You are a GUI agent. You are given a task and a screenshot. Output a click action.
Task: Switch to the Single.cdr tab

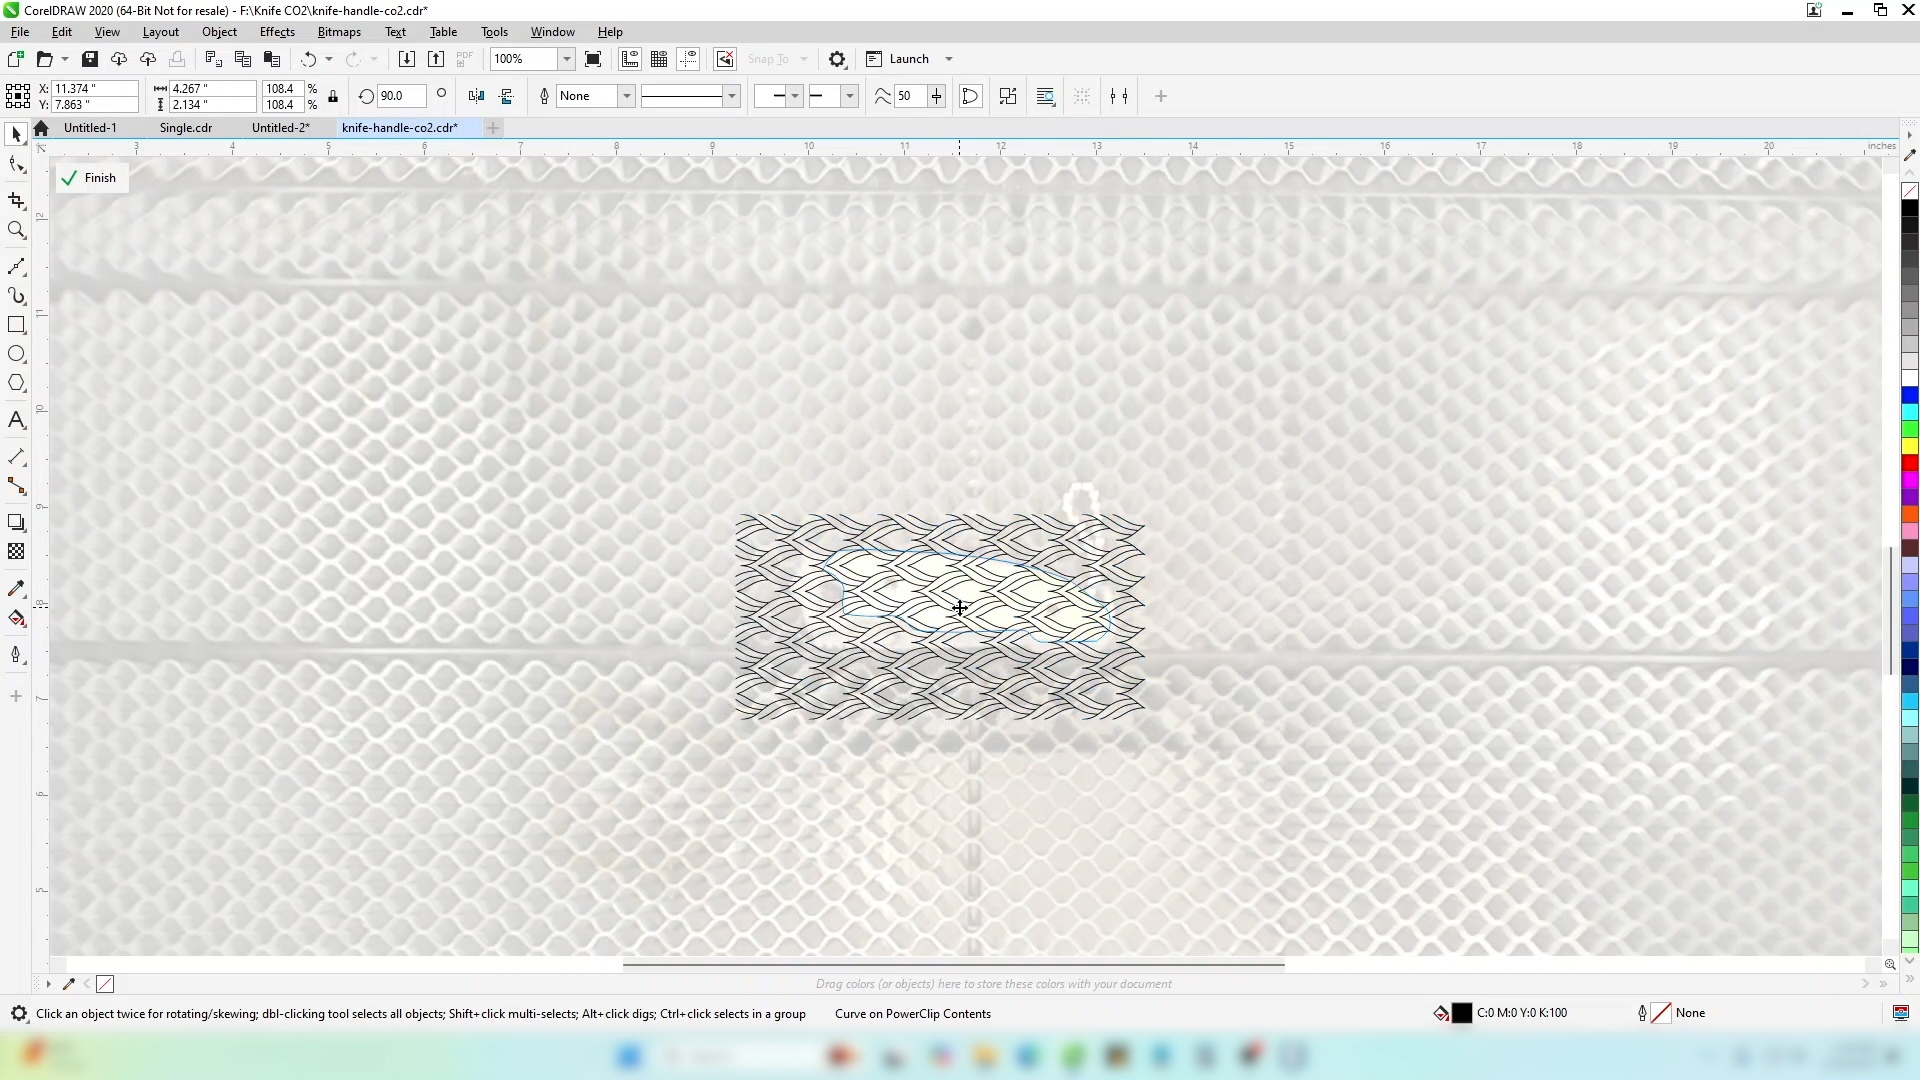186,128
